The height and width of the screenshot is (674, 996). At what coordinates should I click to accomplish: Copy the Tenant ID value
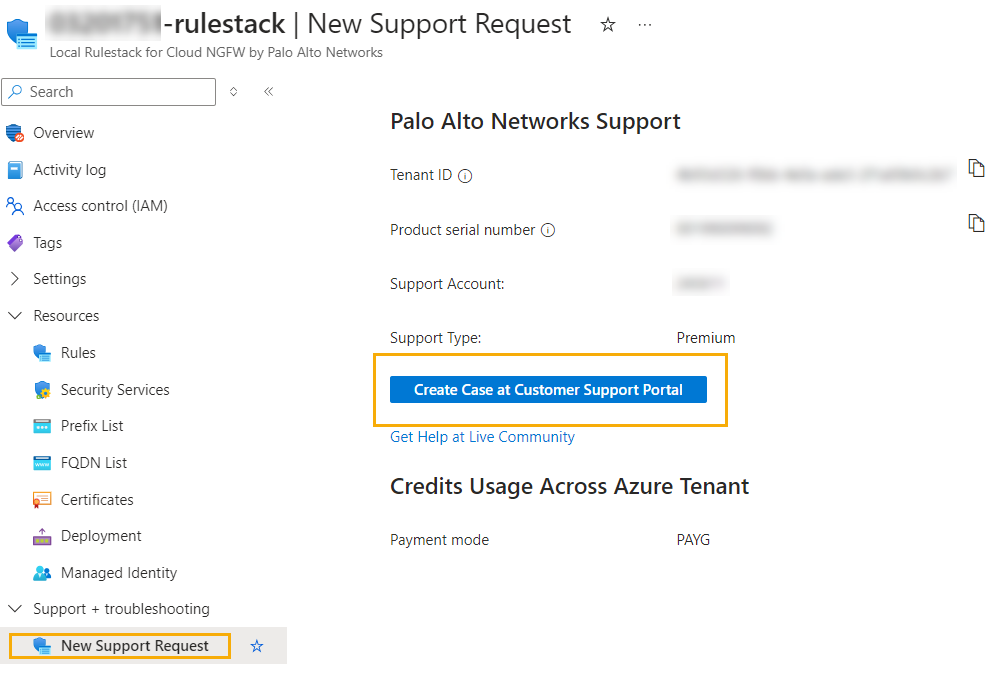[x=976, y=167]
